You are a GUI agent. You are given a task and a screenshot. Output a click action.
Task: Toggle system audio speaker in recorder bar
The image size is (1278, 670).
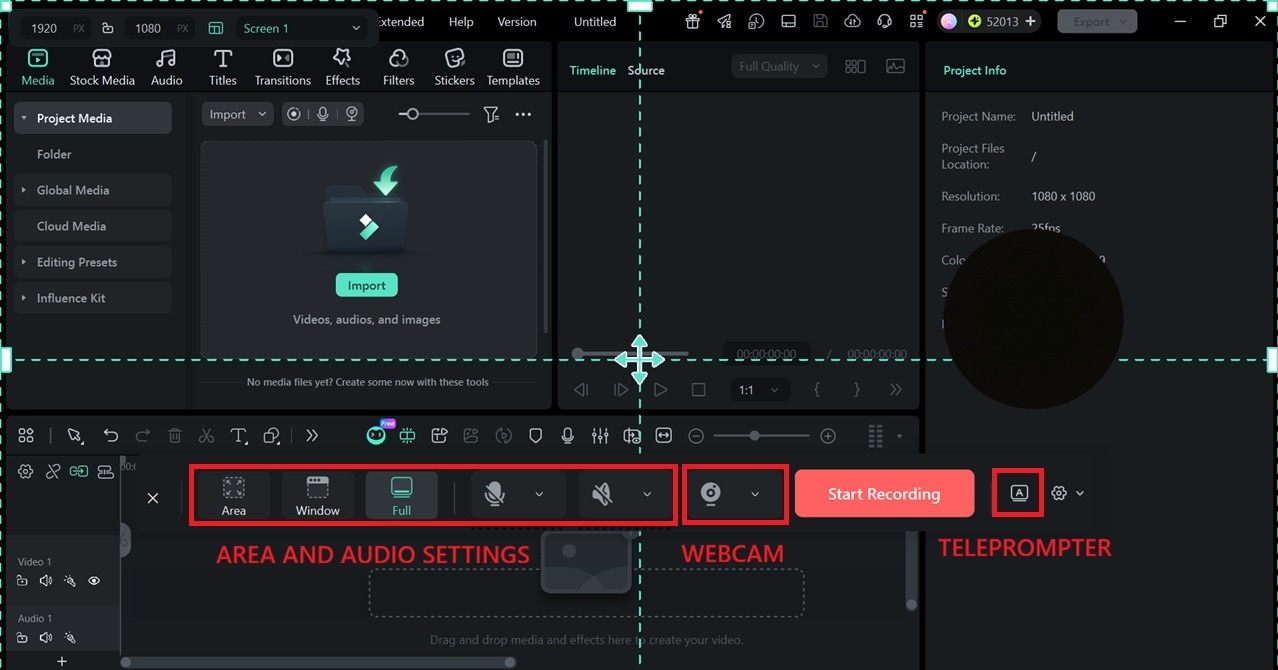pos(602,494)
